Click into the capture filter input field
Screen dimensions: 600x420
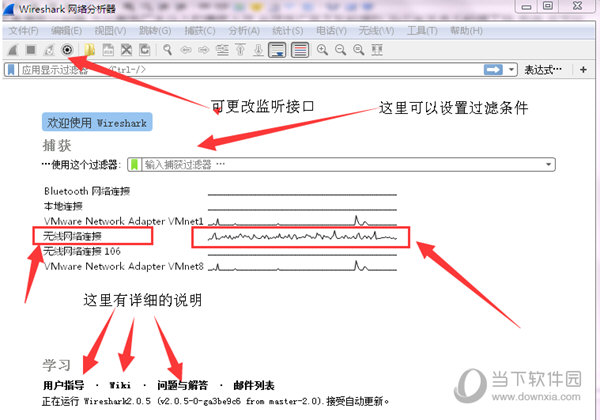342,164
